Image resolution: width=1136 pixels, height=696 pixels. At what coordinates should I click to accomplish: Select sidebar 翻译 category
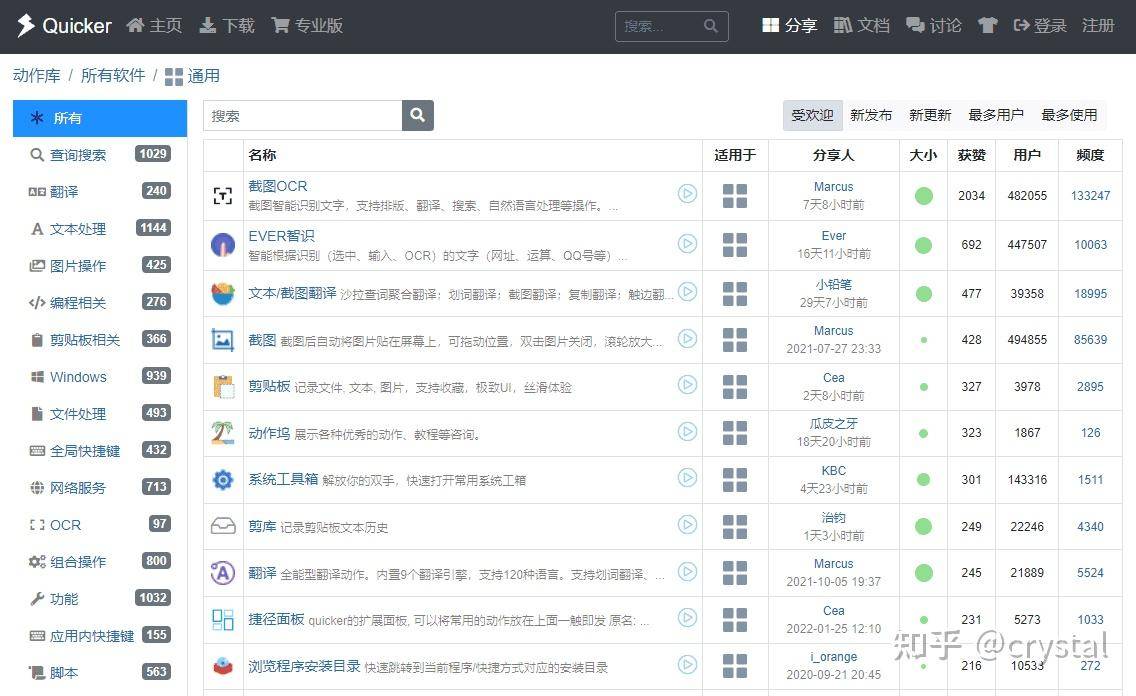click(x=100, y=192)
